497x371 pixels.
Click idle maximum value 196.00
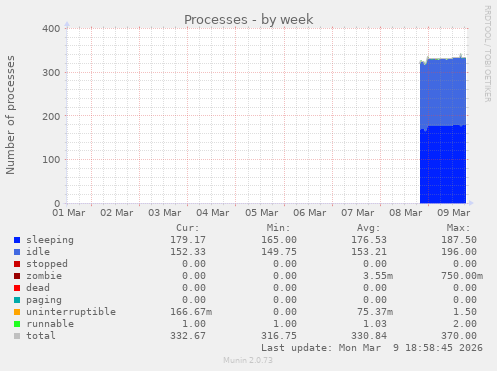[459, 252]
